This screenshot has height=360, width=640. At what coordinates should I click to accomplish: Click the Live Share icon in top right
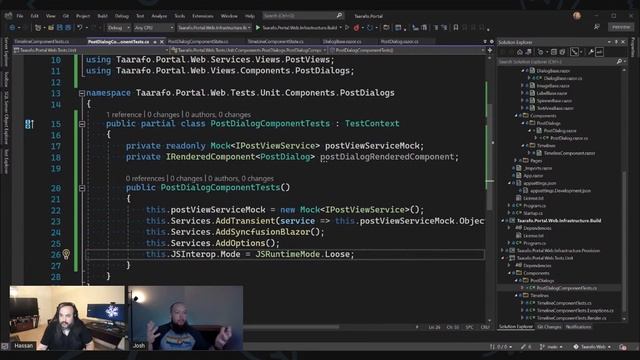(596, 27)
